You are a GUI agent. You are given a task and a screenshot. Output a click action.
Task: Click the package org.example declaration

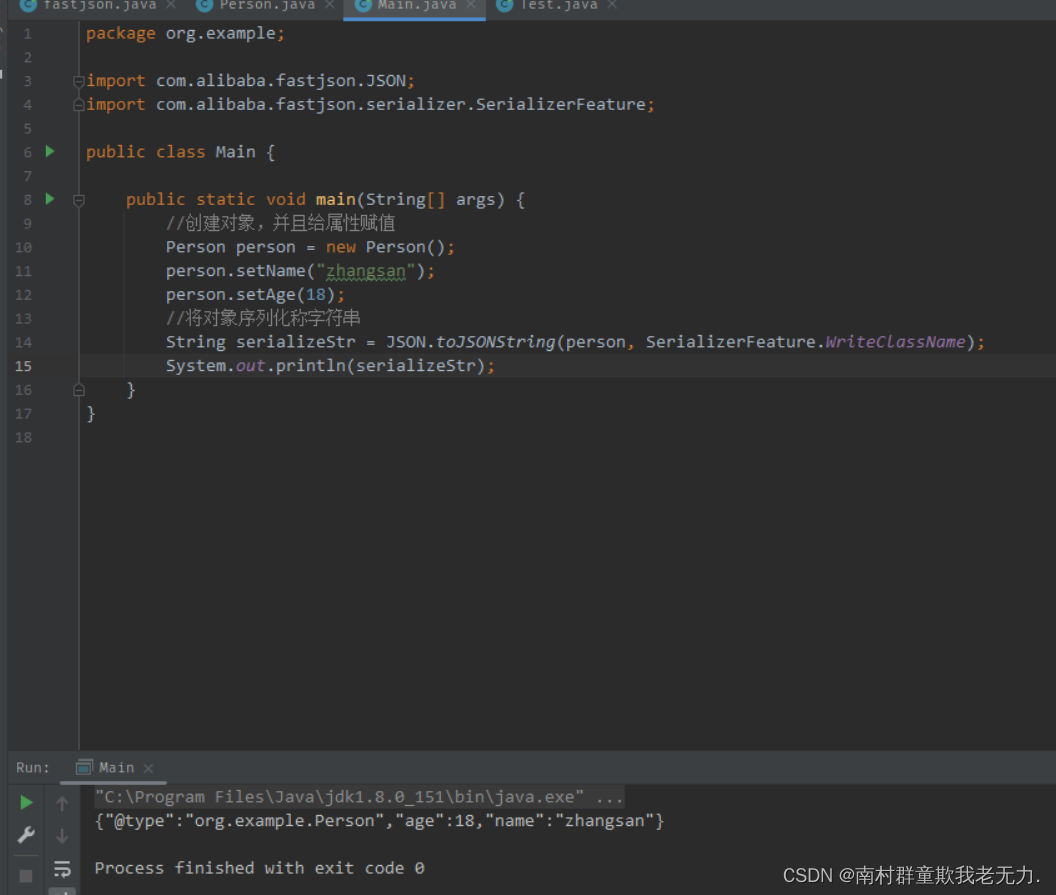point(185,34)
